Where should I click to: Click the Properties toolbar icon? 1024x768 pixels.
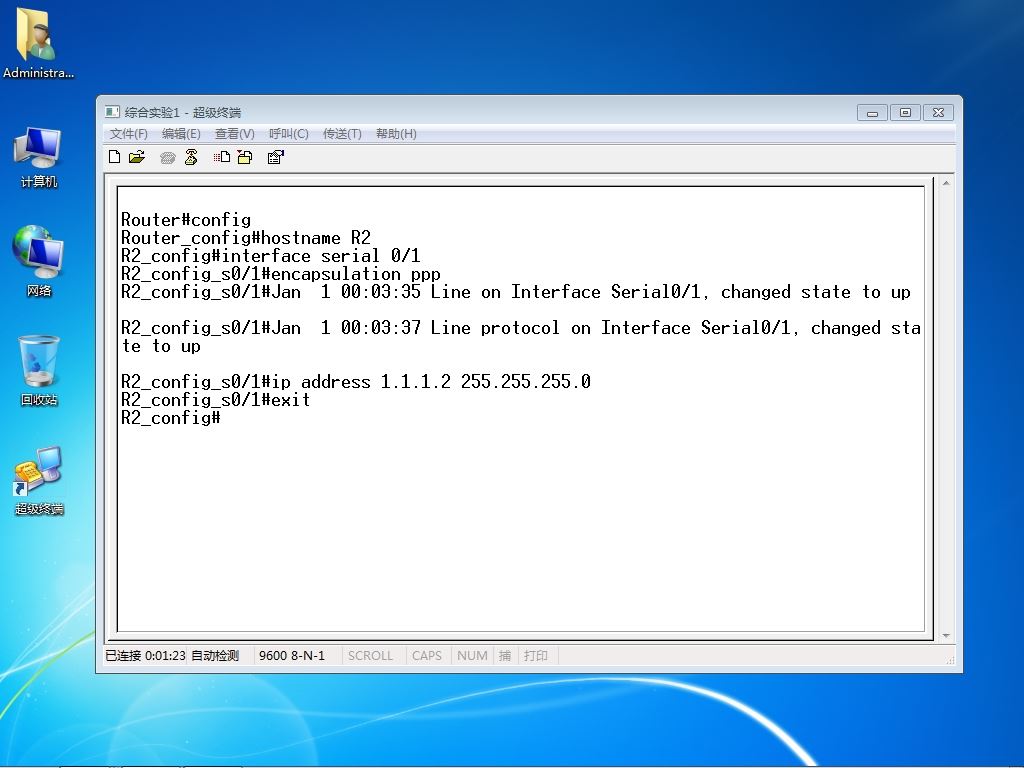(276, 157)
